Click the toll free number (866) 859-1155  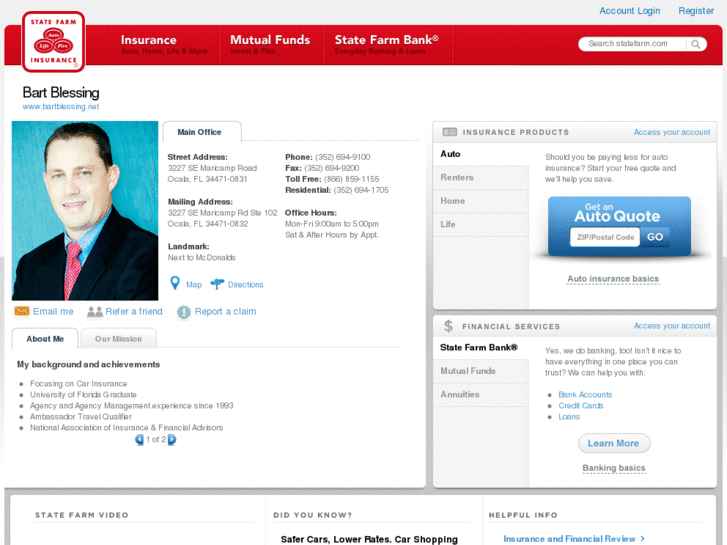coord(351,180)
